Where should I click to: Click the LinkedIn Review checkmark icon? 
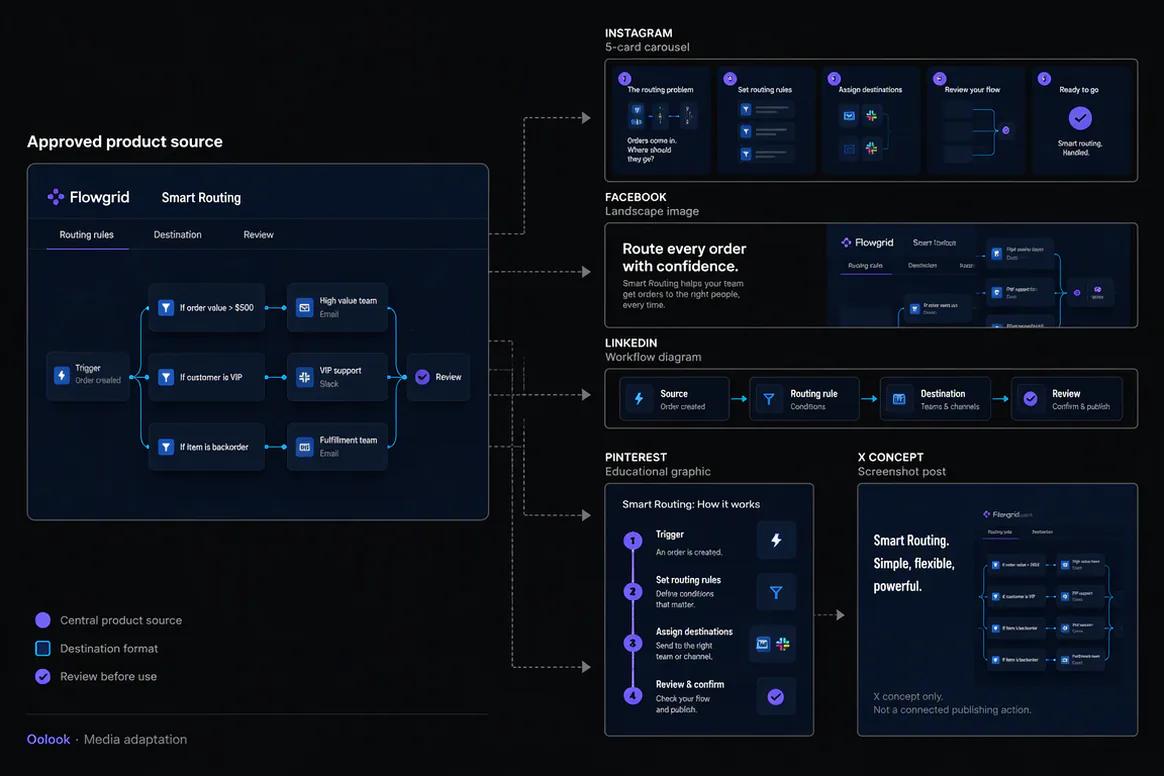tap(1030, 399)
